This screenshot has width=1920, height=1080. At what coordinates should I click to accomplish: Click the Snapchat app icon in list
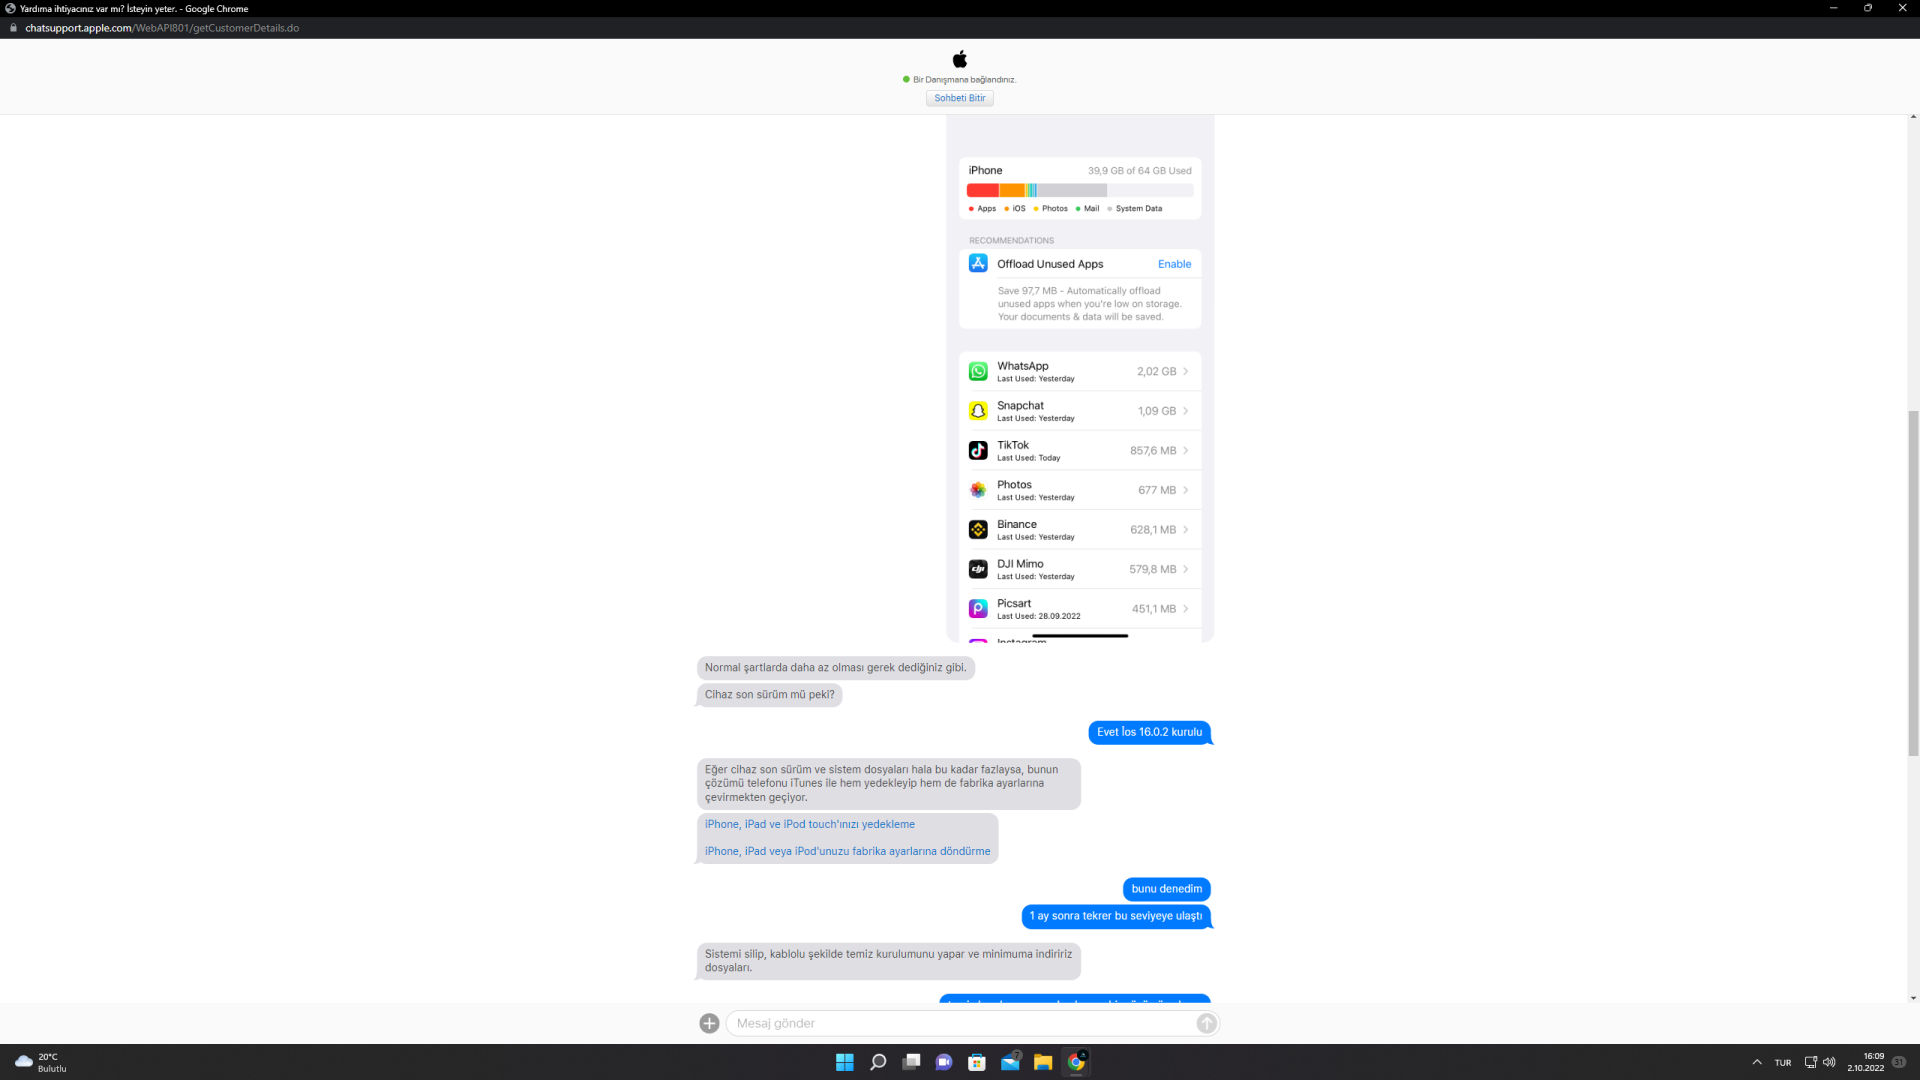(x=978, y=411)
